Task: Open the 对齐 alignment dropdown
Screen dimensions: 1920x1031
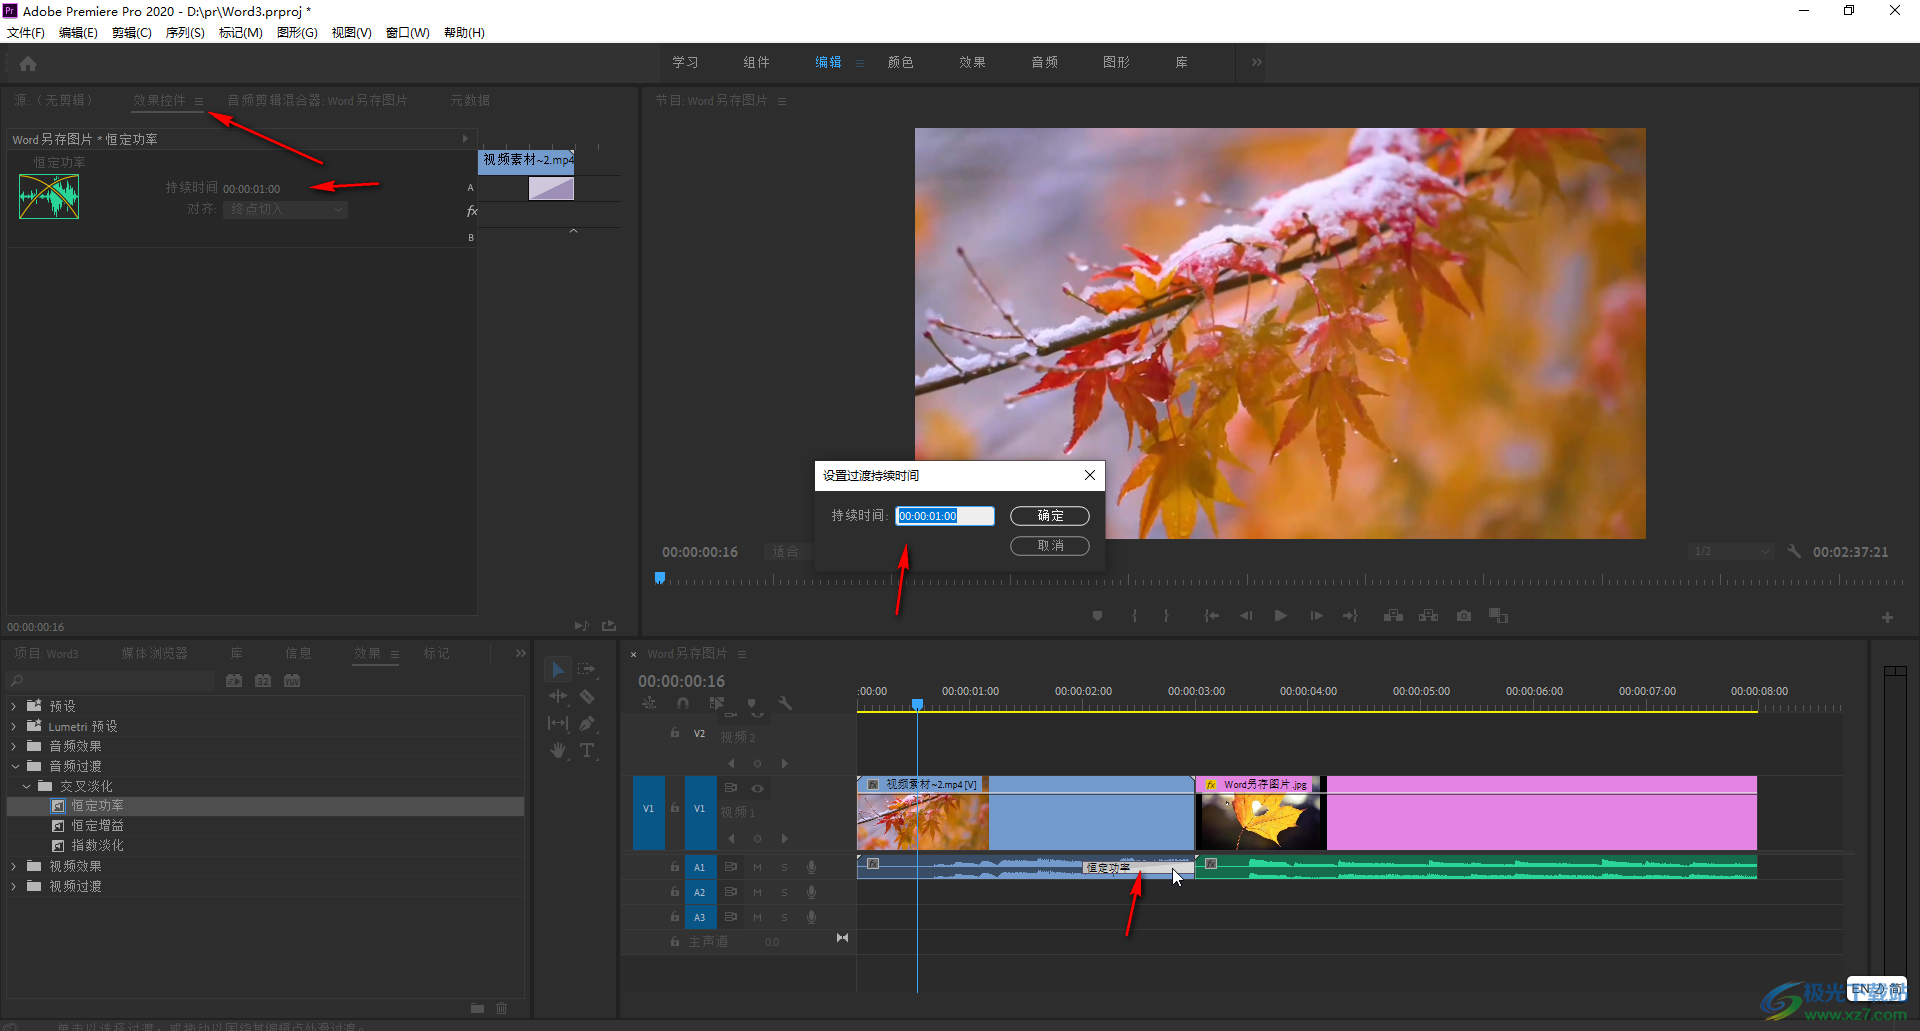Action: 285,209
